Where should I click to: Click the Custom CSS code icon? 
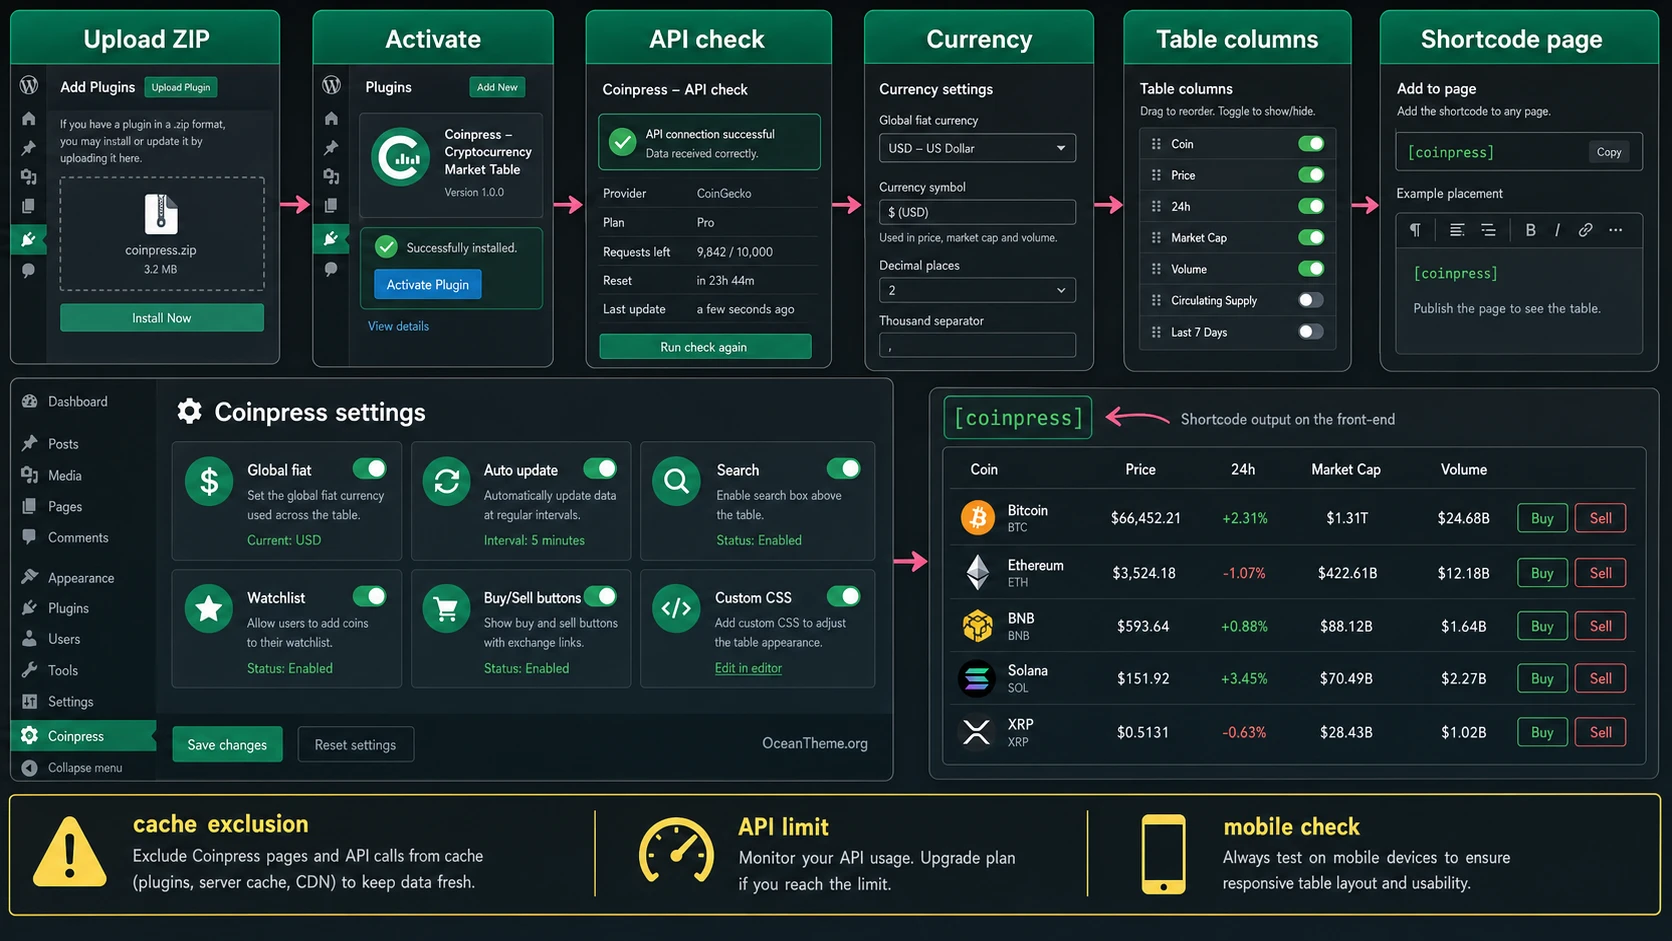(677, 609)
